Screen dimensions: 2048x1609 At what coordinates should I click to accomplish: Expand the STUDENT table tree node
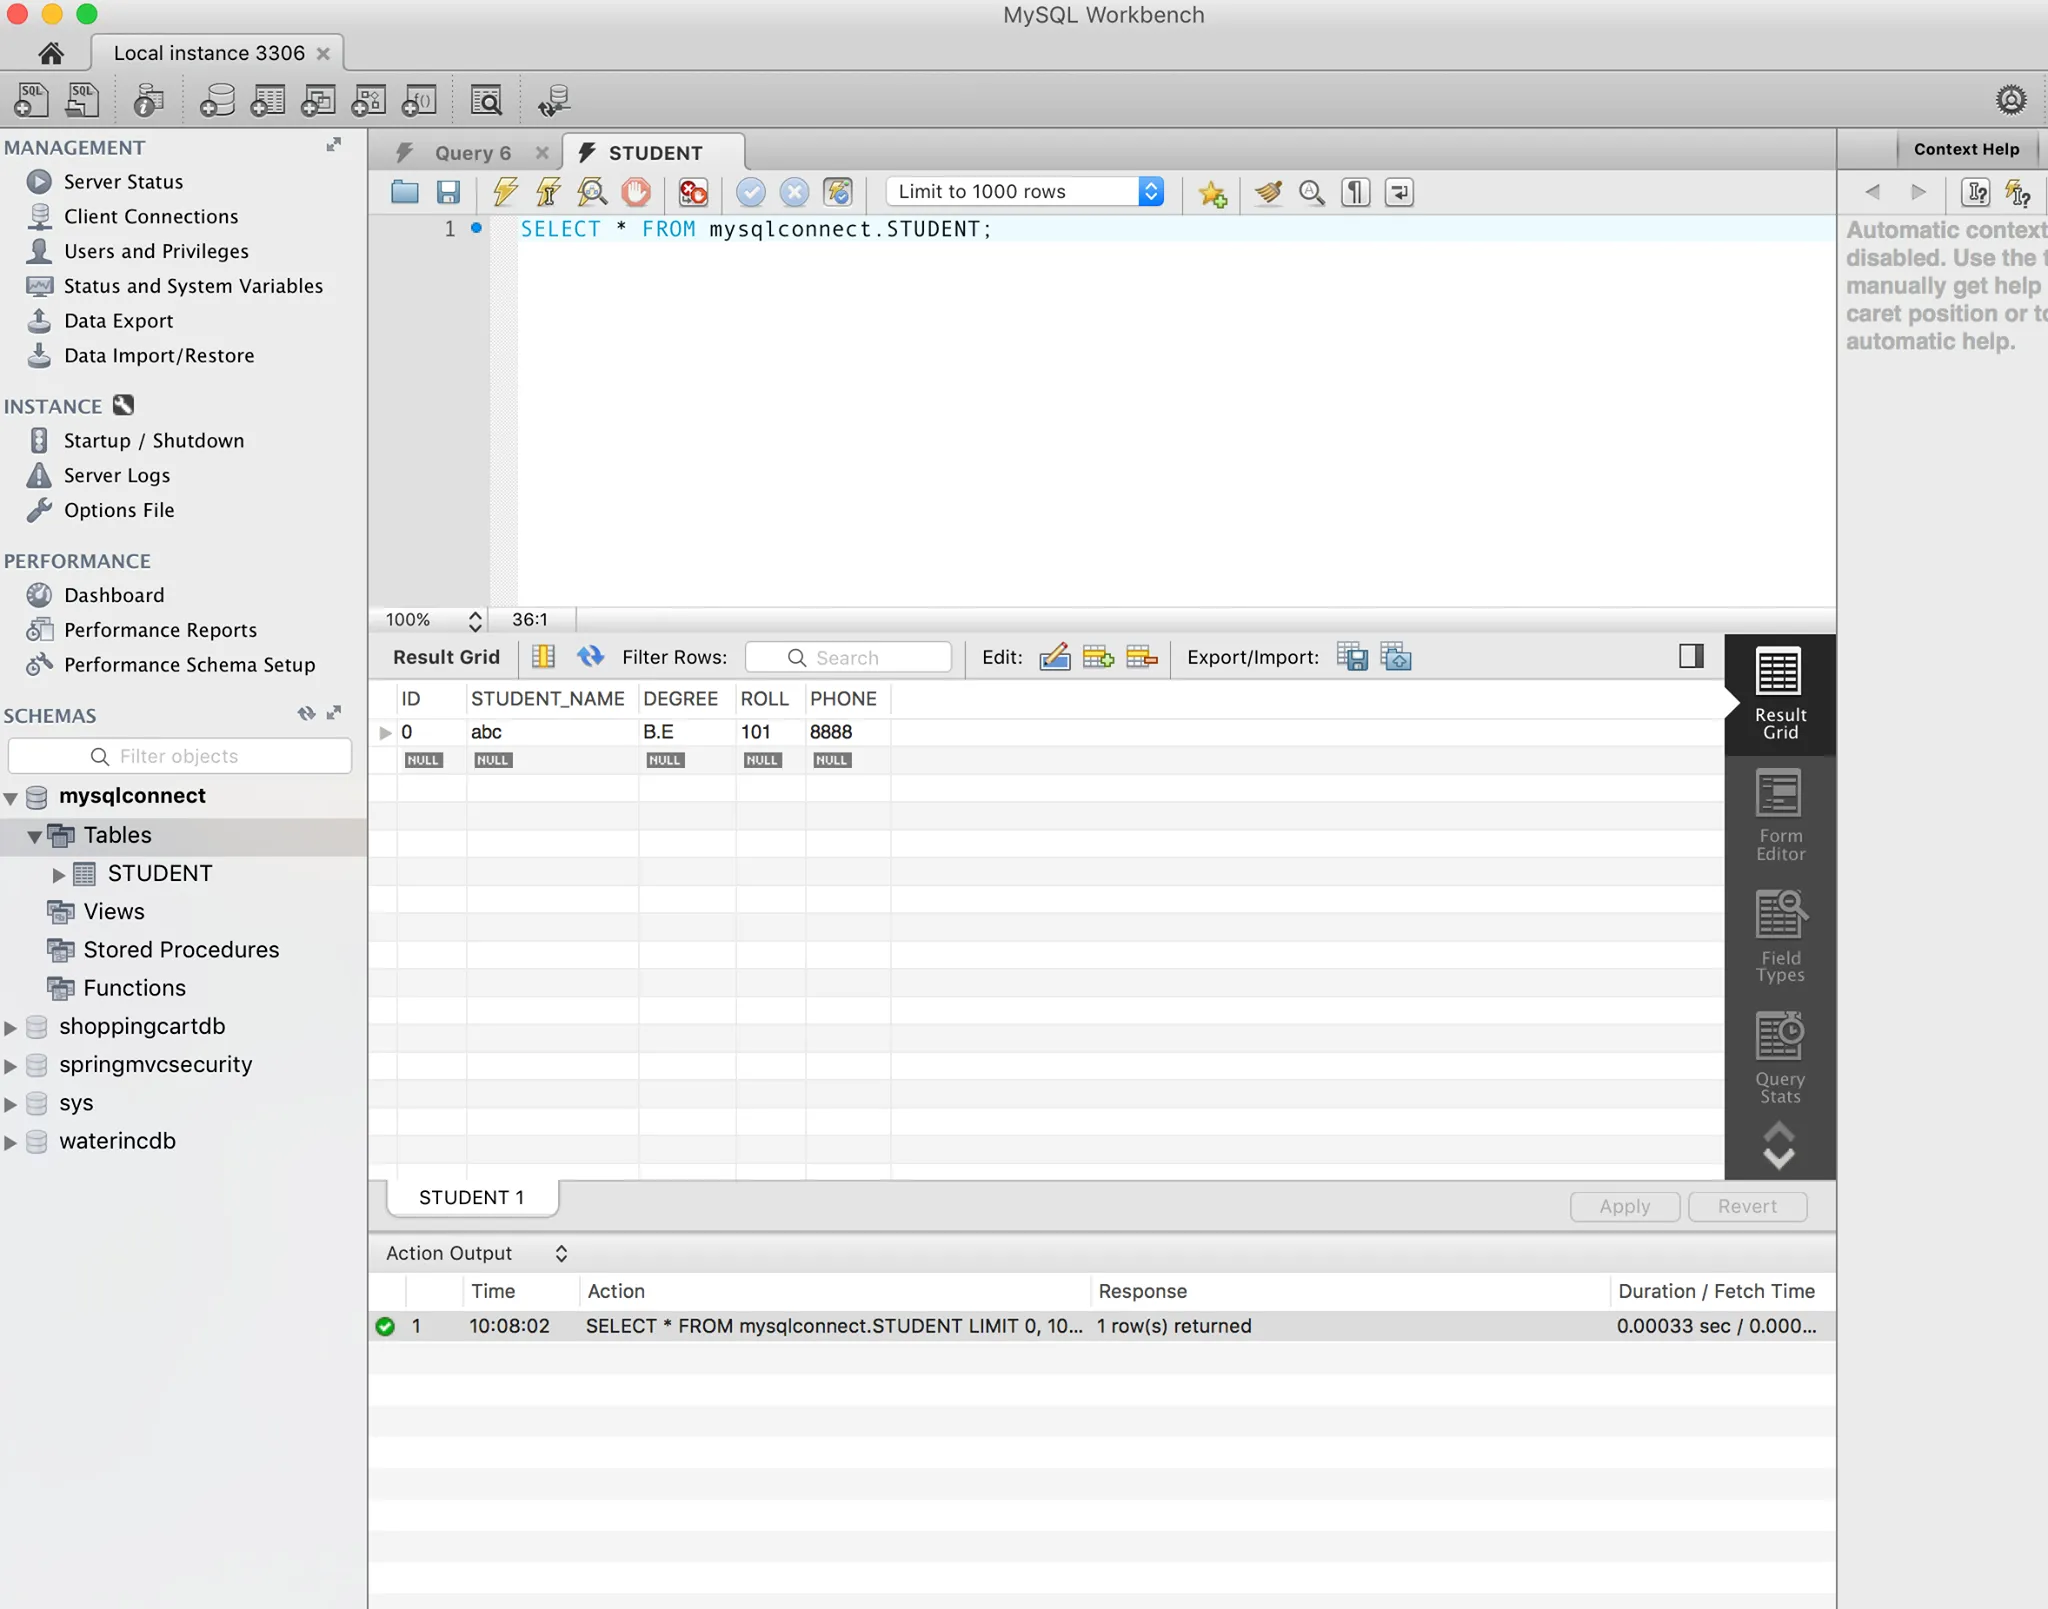[x=58, y=874]
